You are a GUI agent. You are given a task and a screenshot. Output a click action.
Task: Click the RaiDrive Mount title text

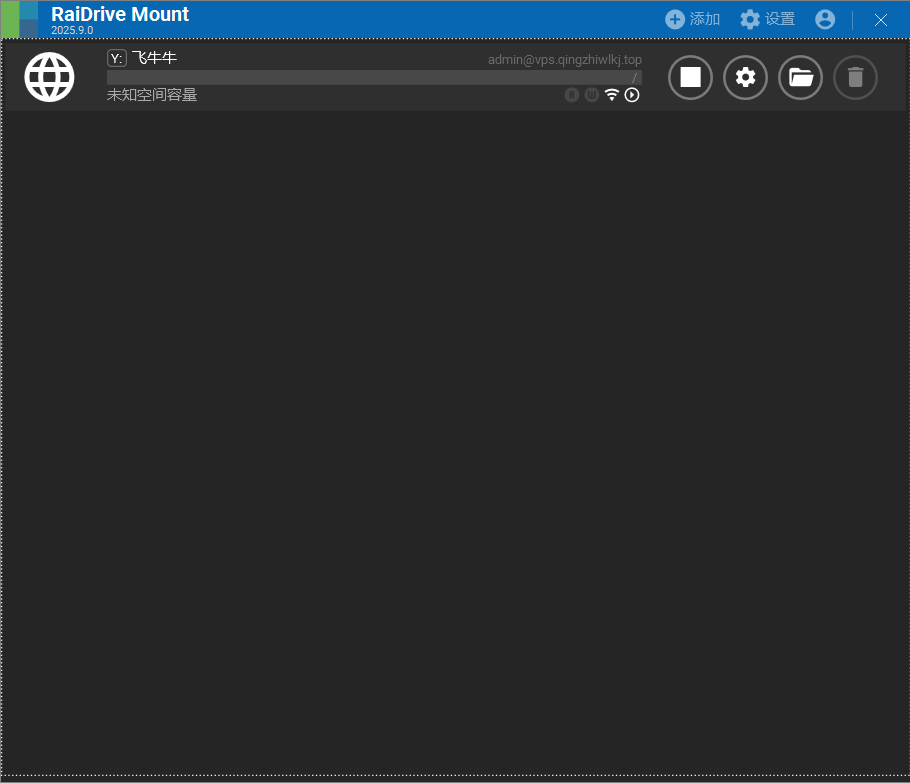click(120, 14)
